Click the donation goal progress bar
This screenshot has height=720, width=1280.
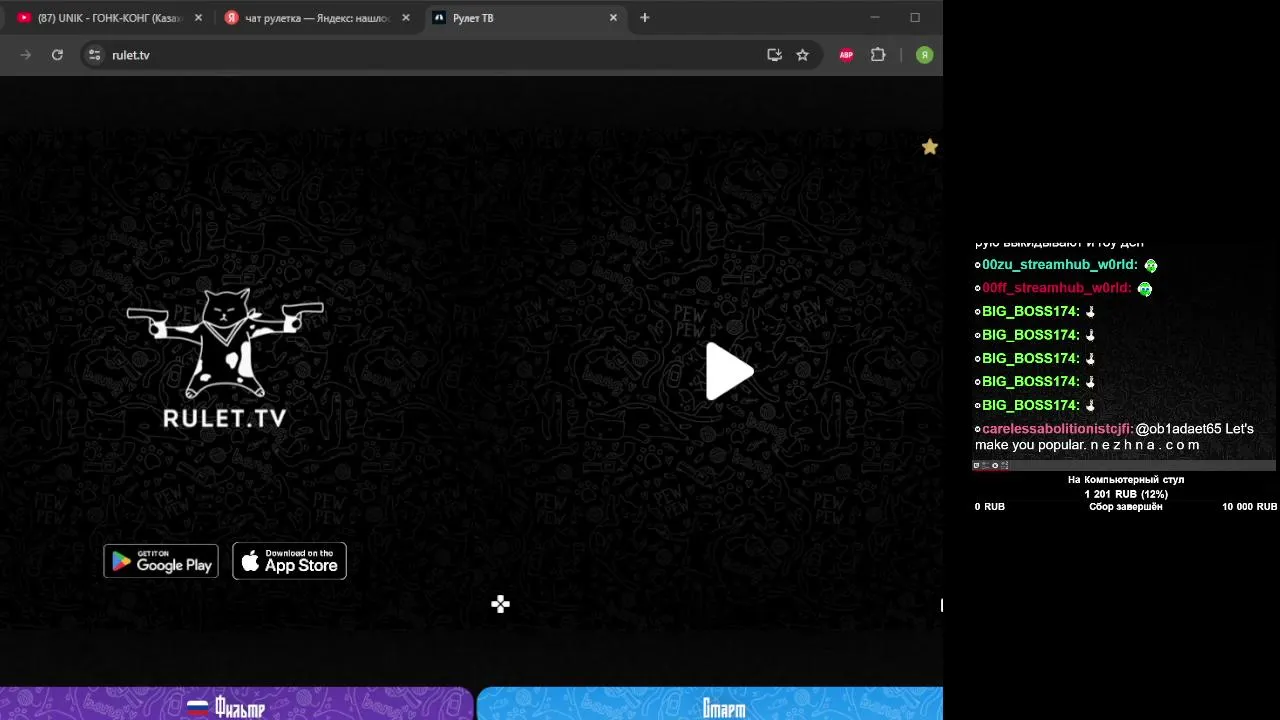click(1124, 465)
